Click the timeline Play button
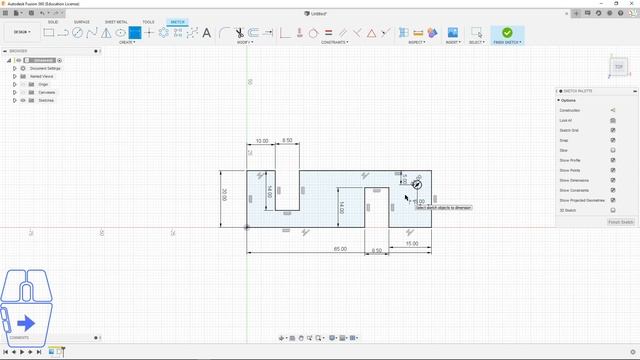640x360 pixels. pos(22,352)
